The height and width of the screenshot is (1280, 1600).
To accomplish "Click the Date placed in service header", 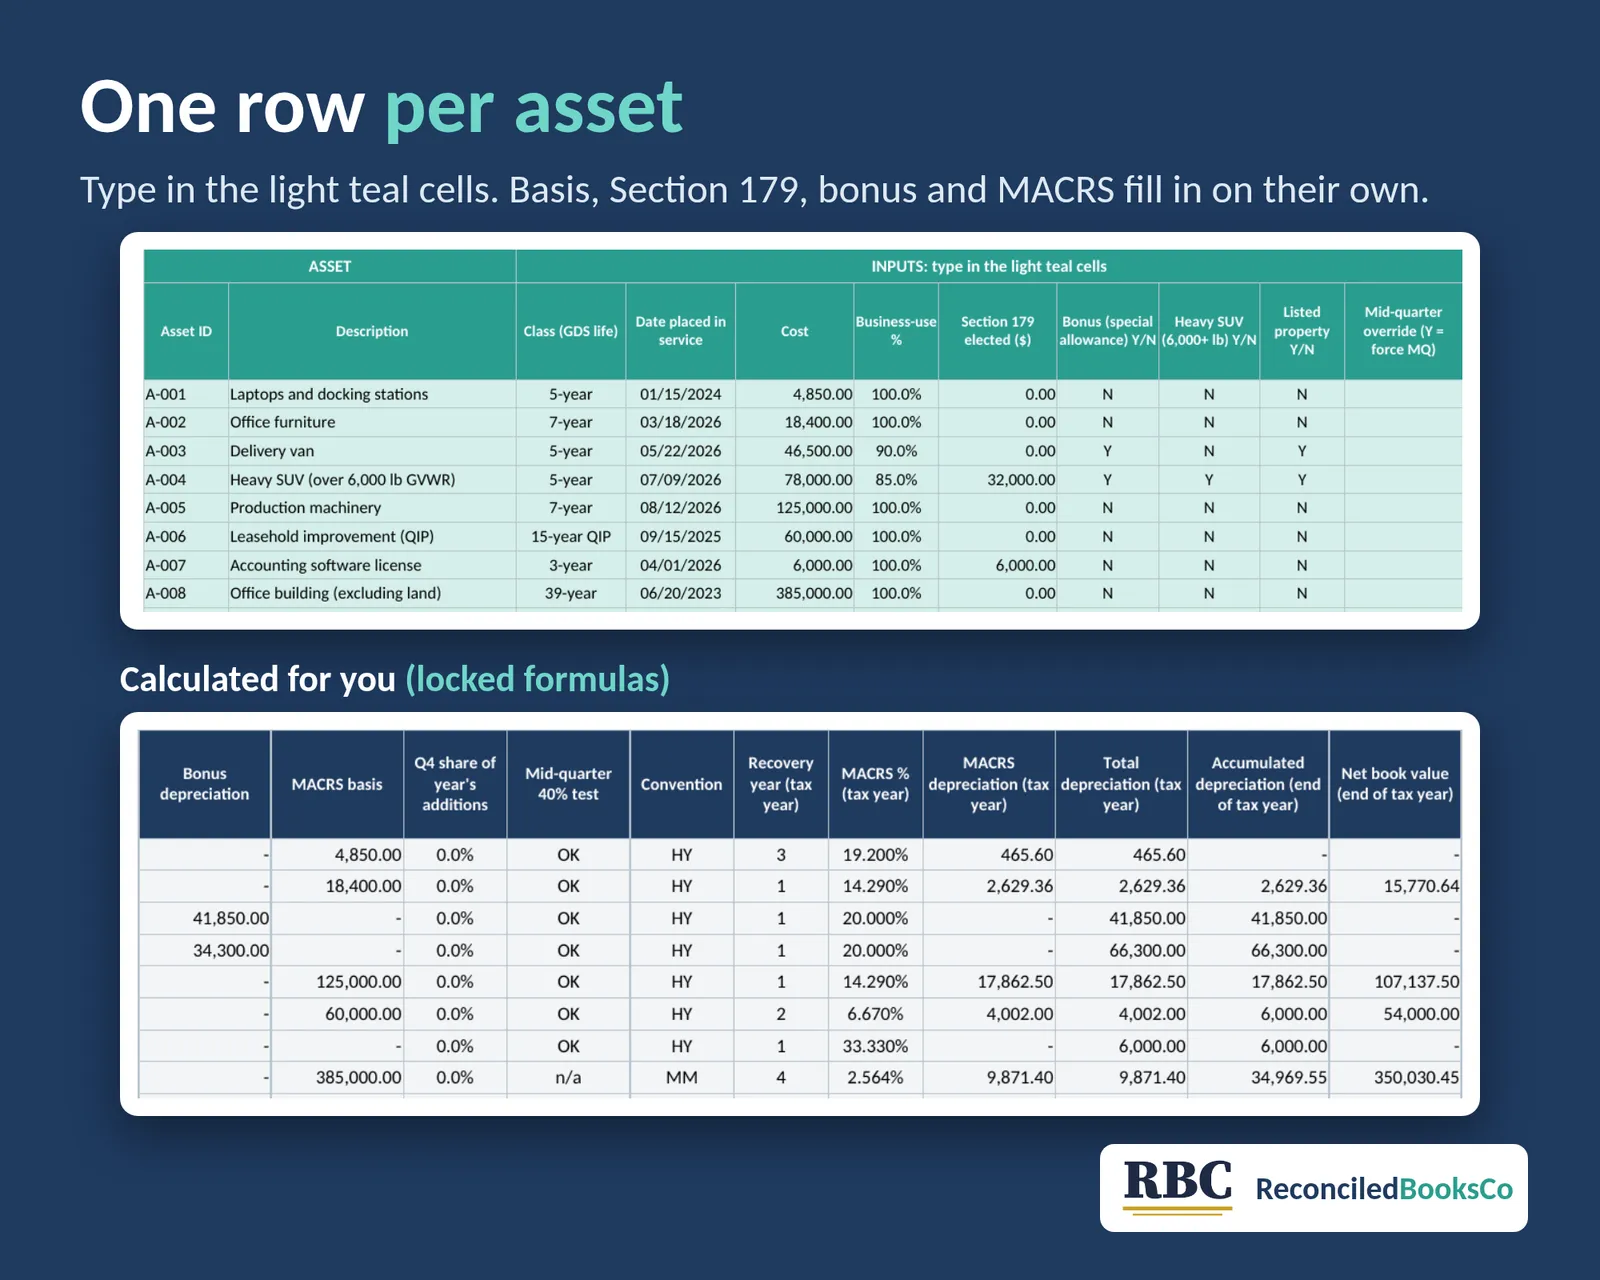I will (x=681, y=331).
